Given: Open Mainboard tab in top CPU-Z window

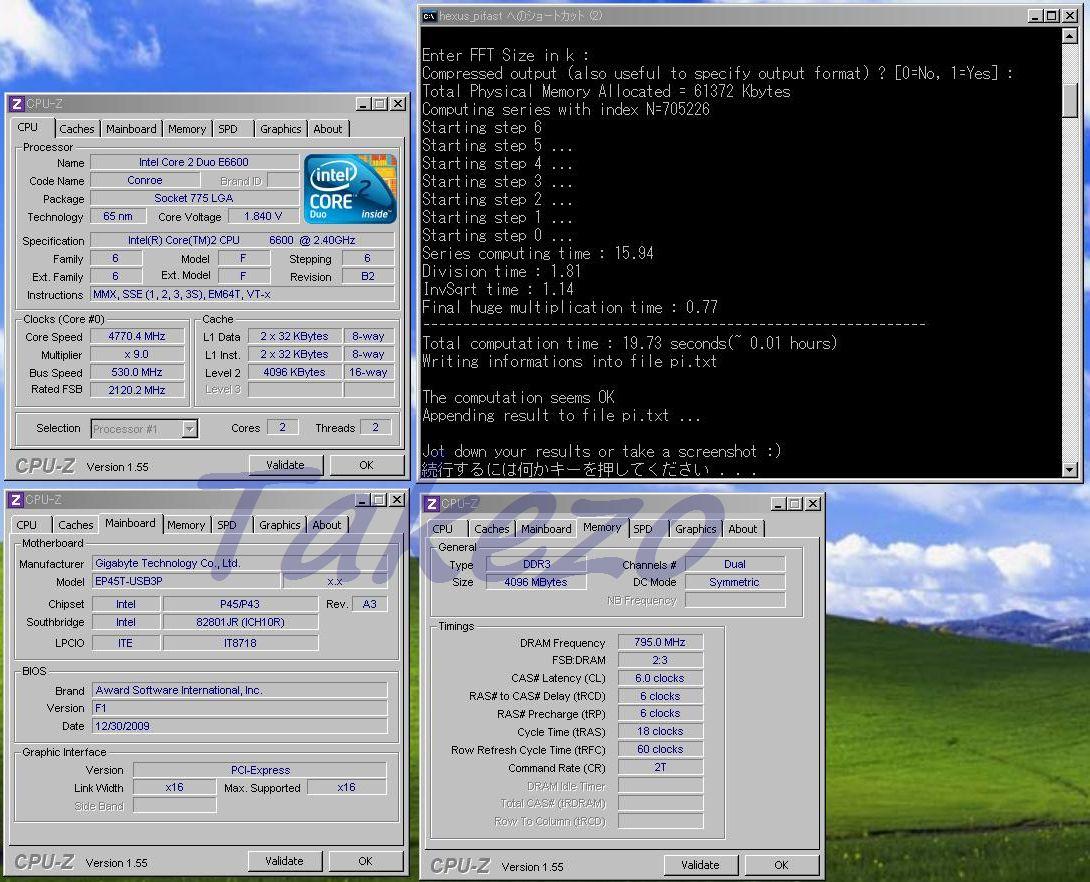Looking at the screenshot, I should (x=131, y=129).
